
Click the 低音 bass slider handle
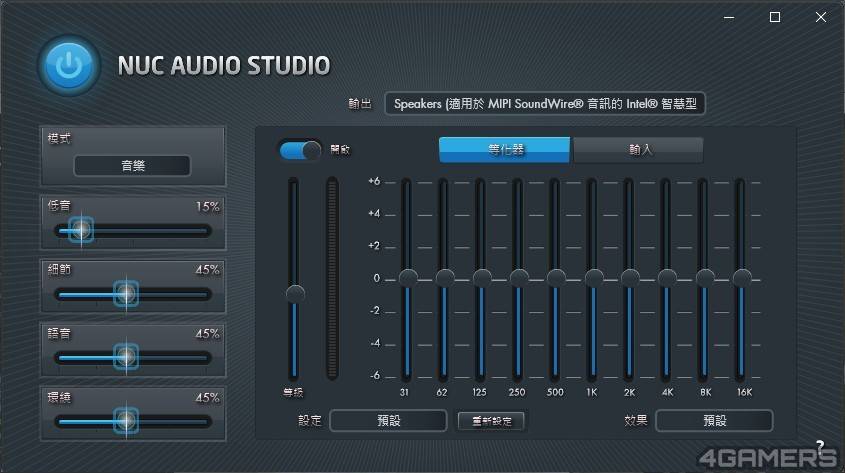point(81,230)
